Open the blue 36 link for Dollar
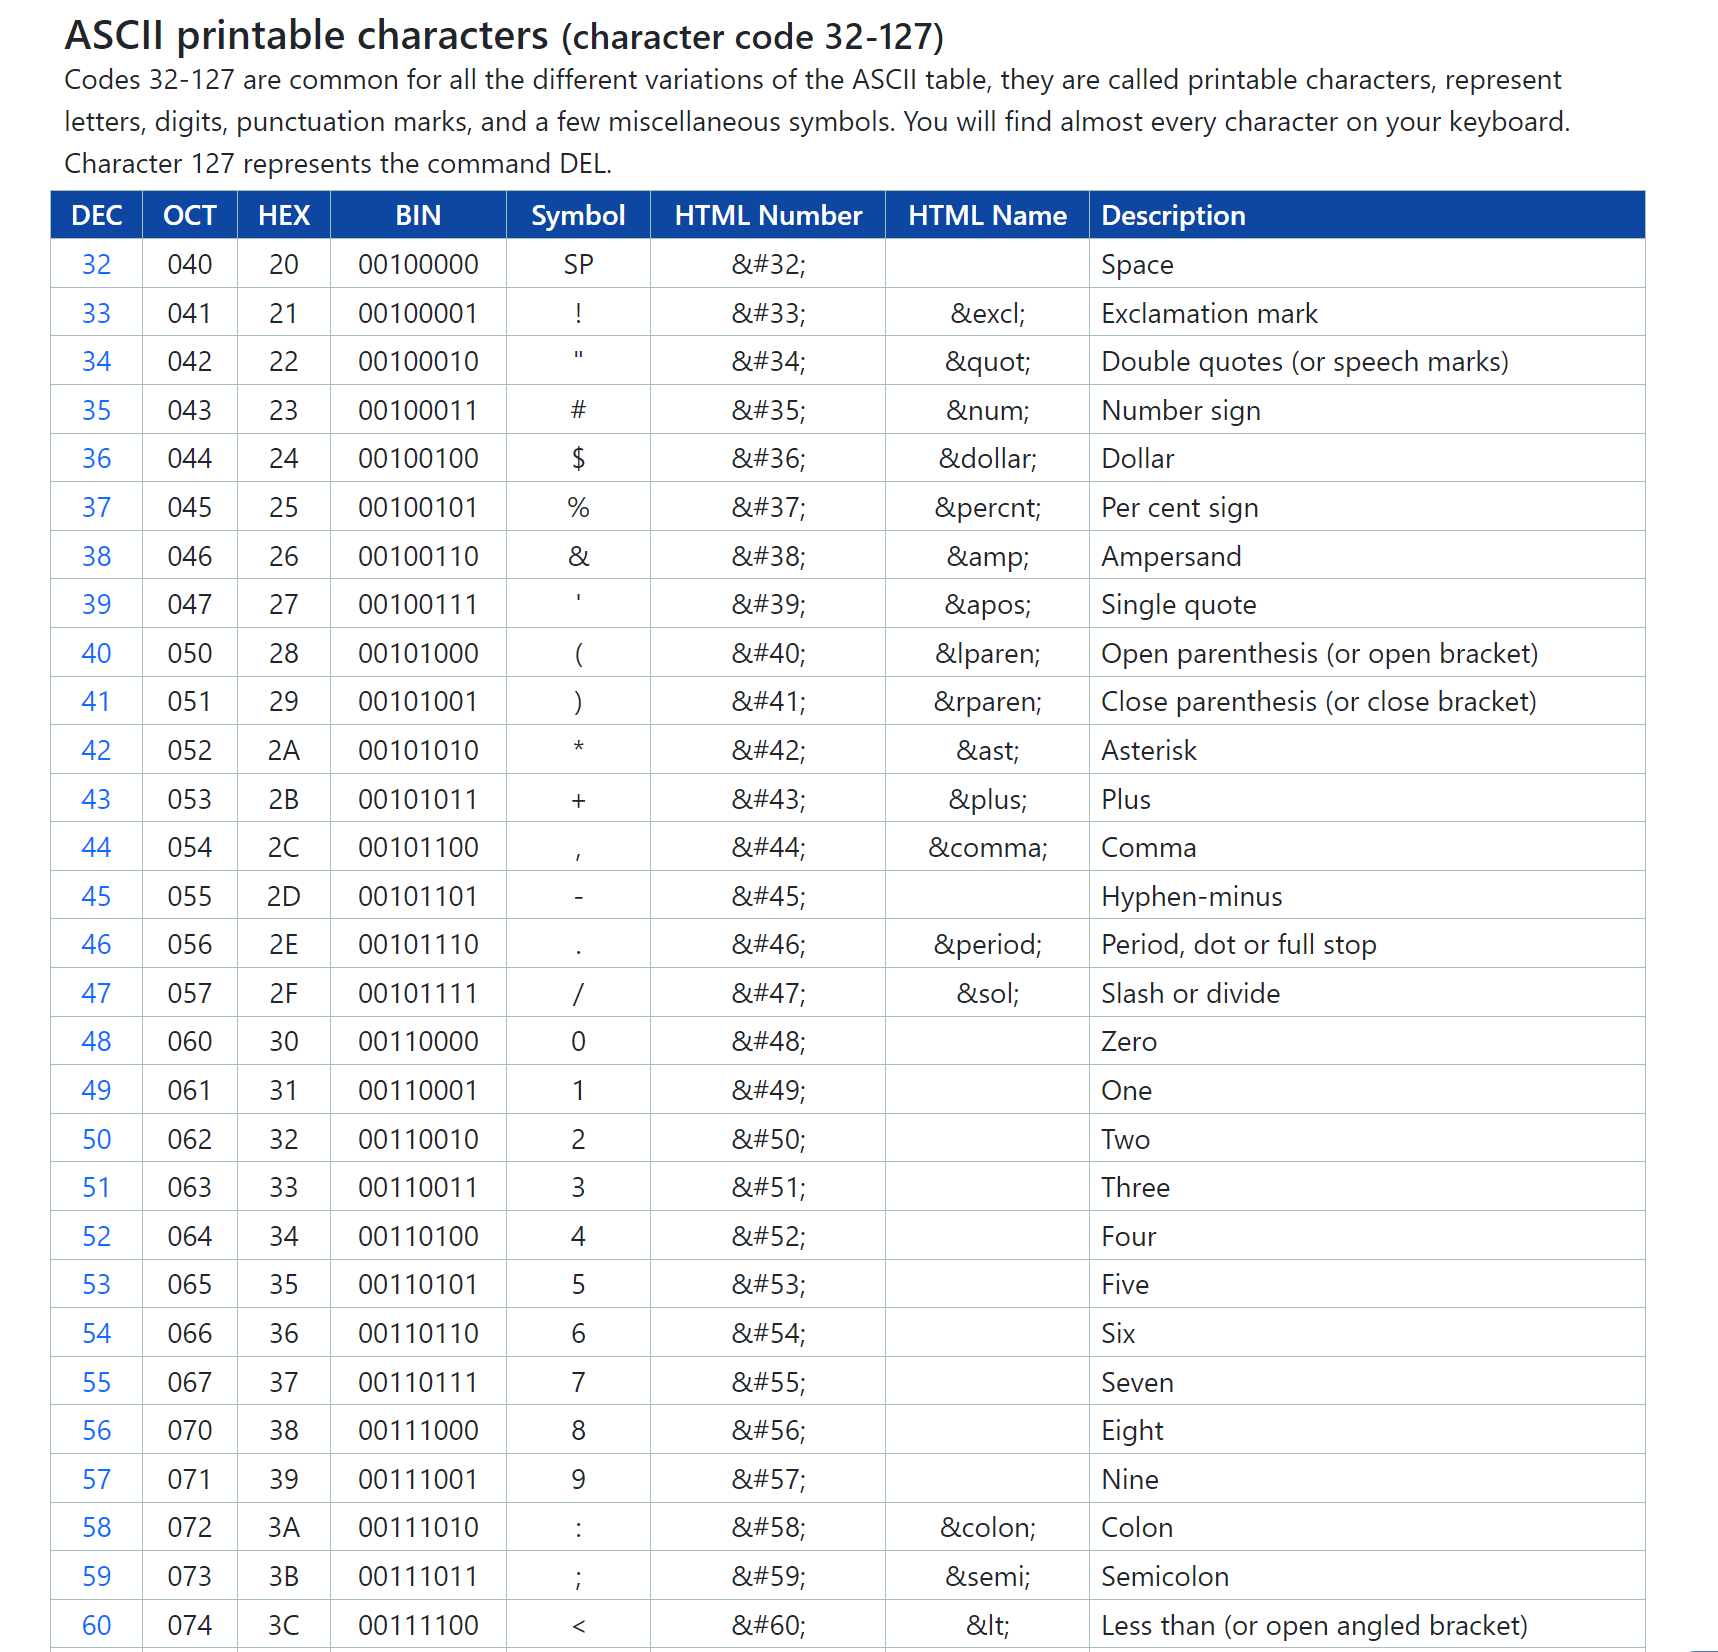The width and height of the screenshot is (1718, 1652). point(96,459)
